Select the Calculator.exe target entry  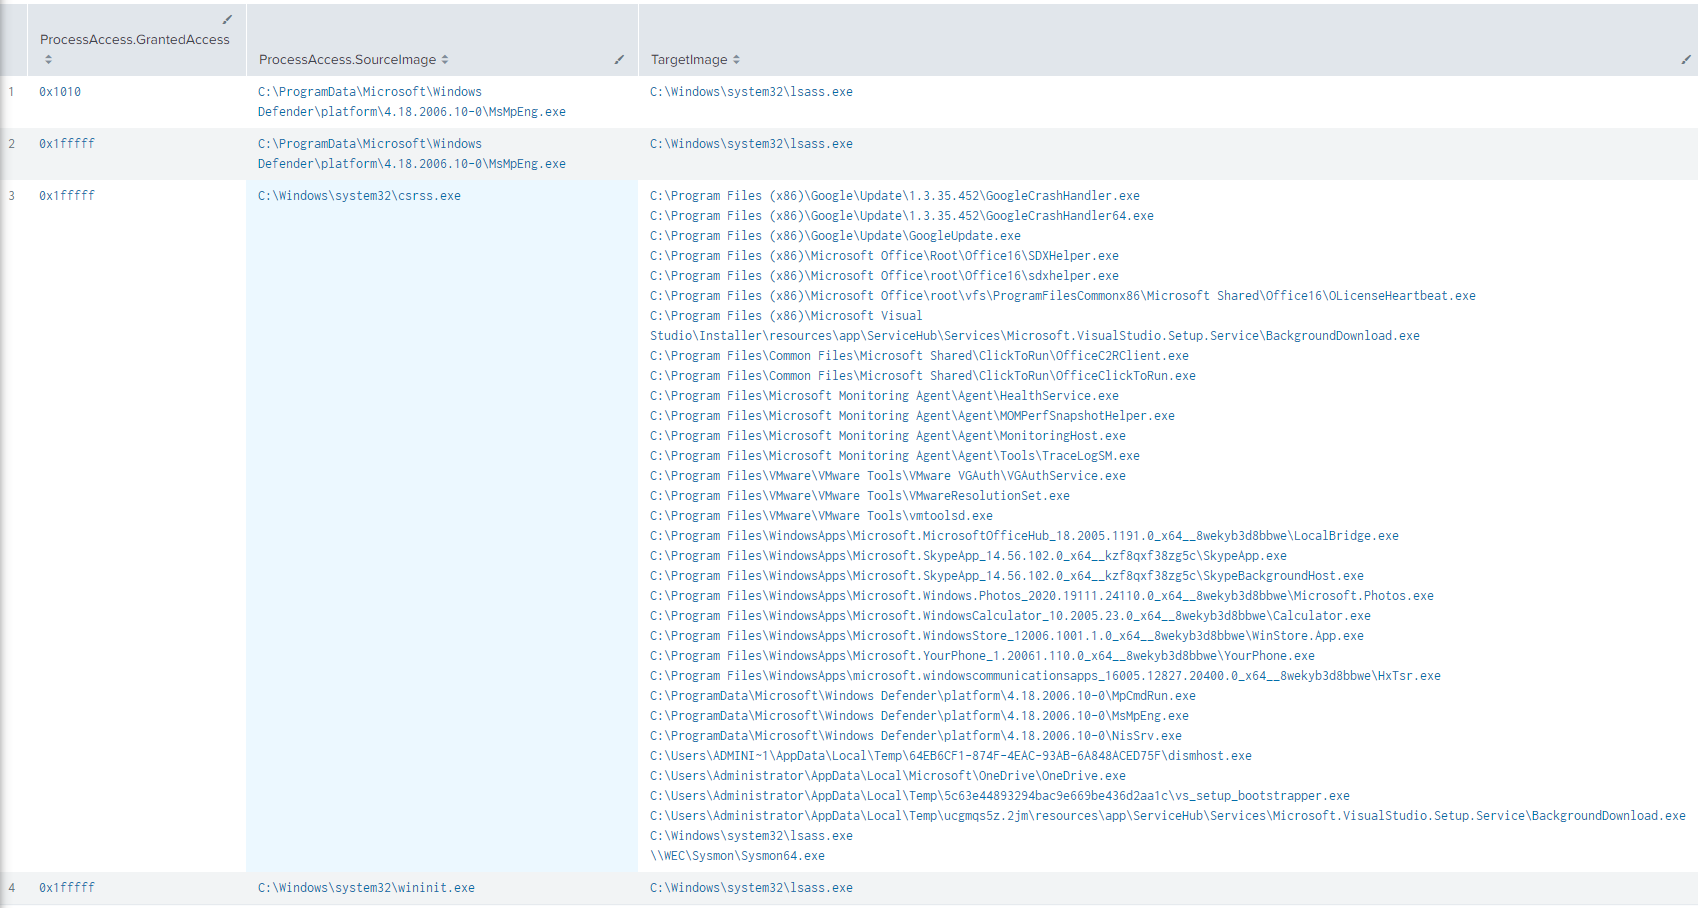(x=1010, y=616)
